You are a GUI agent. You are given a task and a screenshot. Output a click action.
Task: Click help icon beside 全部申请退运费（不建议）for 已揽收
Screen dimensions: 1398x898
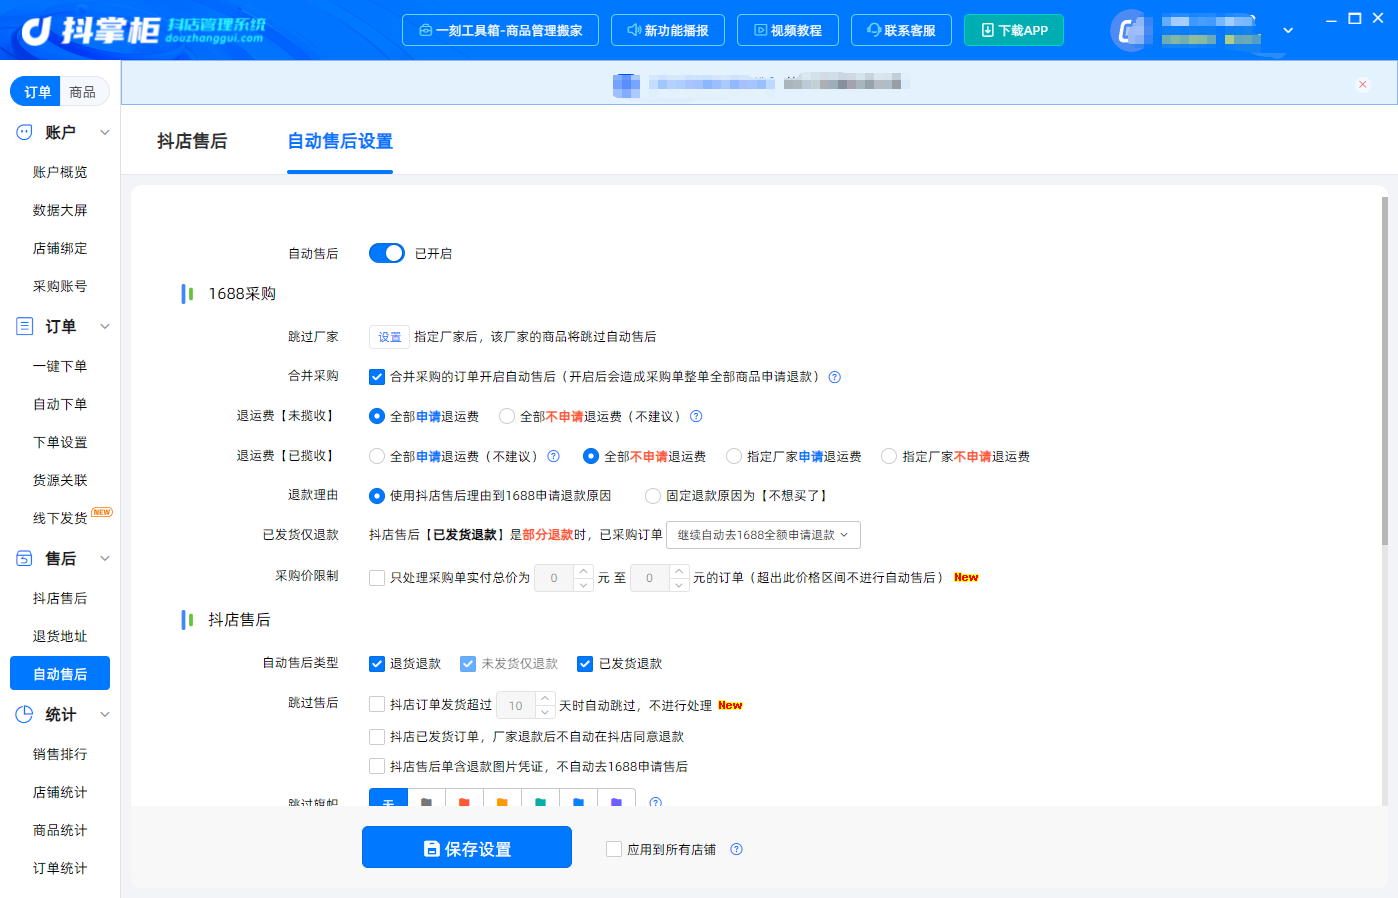point(553,456)
